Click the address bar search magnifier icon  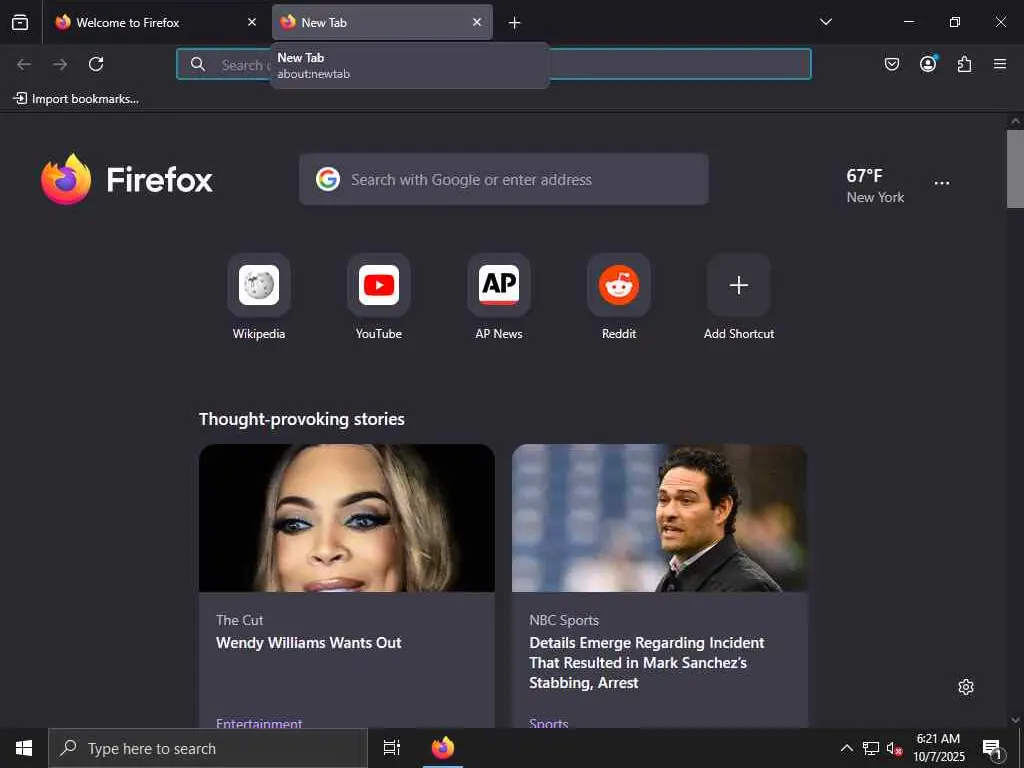(198, 64)
